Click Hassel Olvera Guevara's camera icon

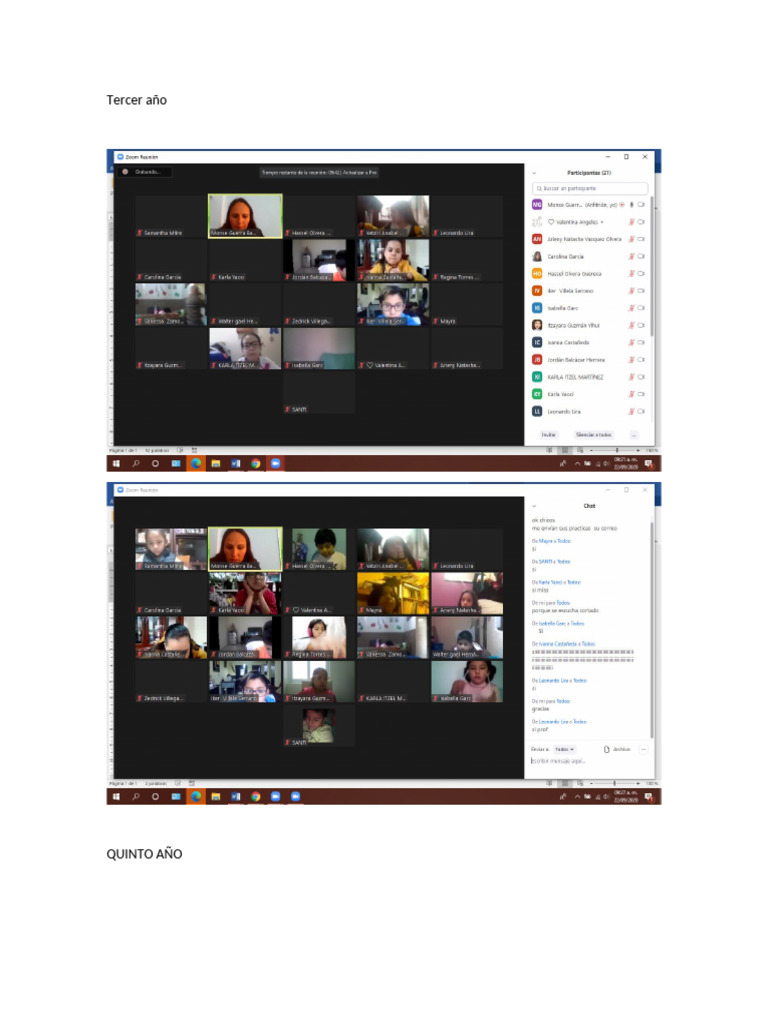(641, 274)
